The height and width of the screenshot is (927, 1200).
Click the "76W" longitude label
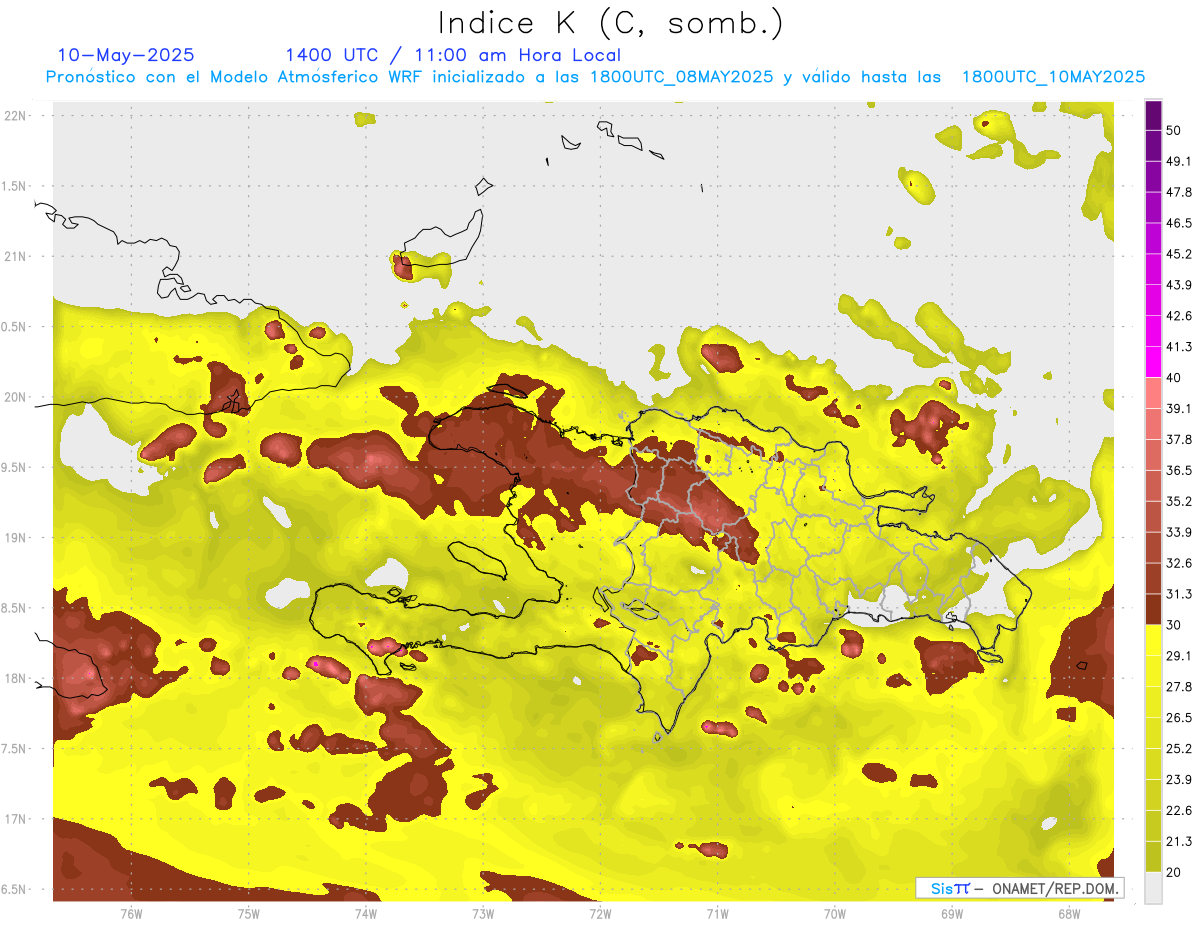[x=131, y=913]
